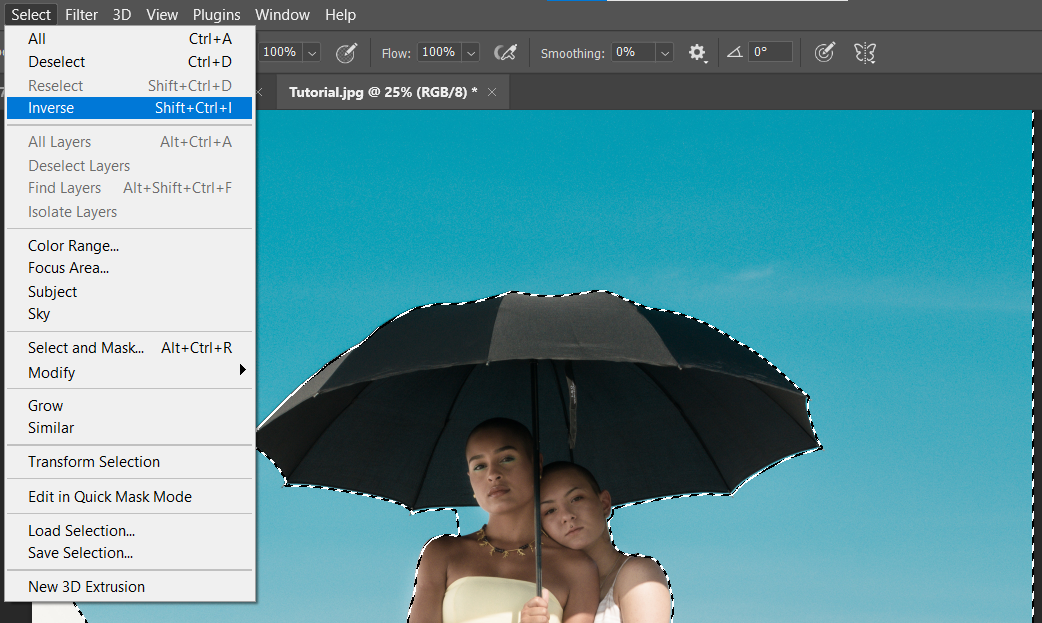This screenshot has height=623, width=1042.
Task: Switch to the Tutorial.jpg document tab
Action: 382,92
